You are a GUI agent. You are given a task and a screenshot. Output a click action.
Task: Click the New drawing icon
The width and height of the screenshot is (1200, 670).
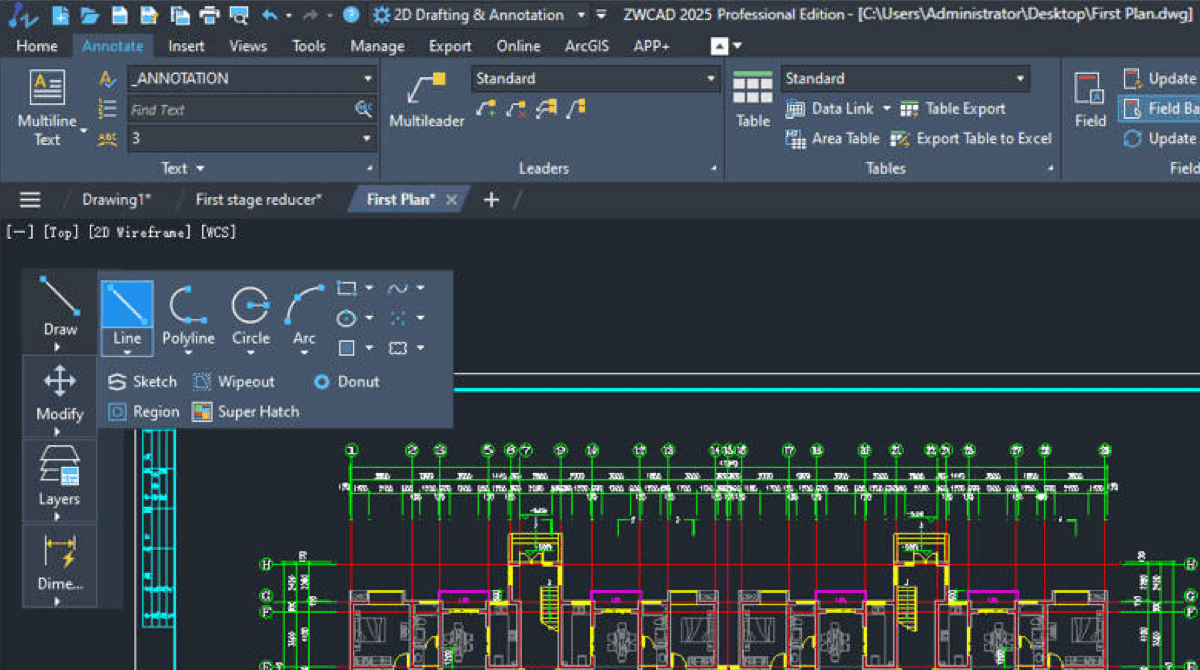(x=60, y=15)
